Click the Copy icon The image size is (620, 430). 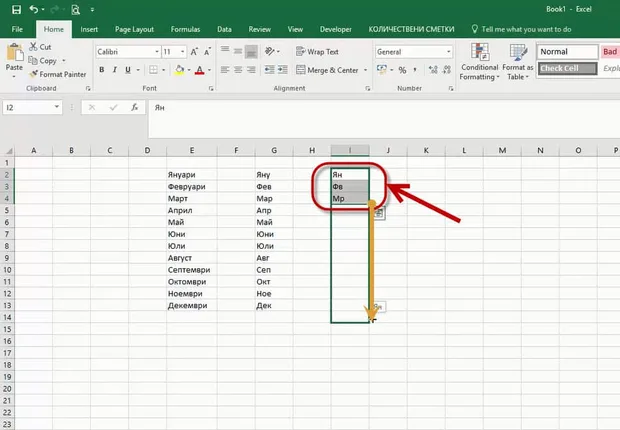33,61
